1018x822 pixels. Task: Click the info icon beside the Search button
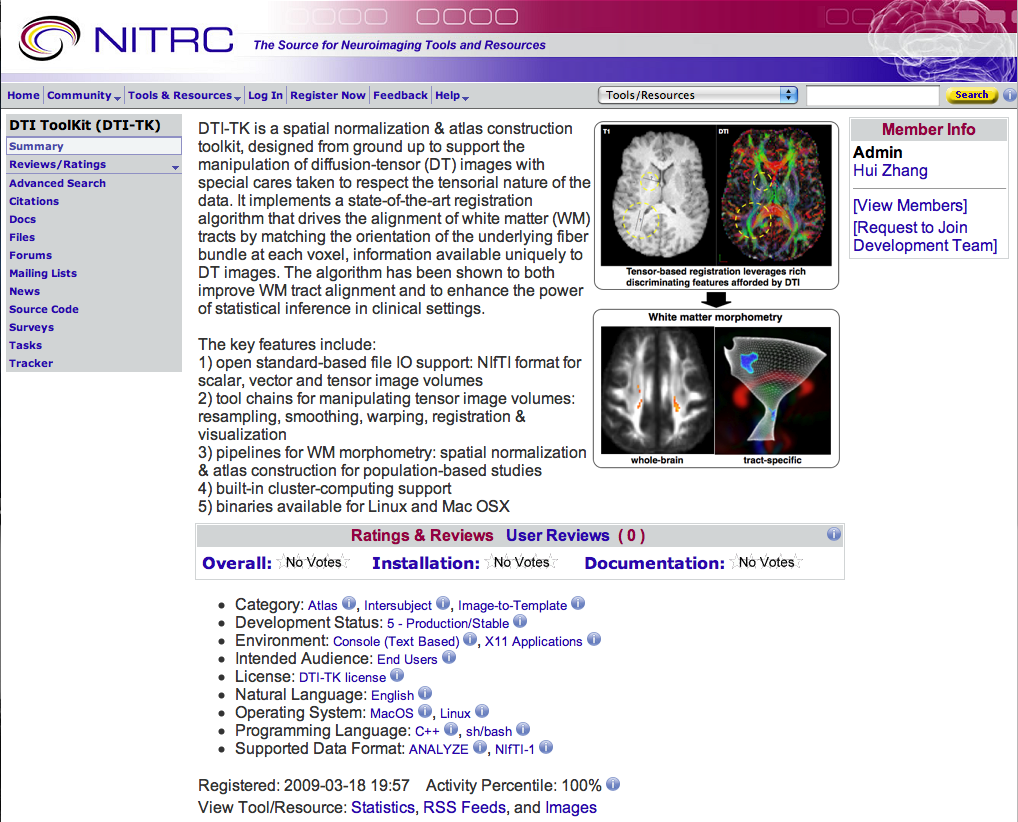click(1009, 95)
